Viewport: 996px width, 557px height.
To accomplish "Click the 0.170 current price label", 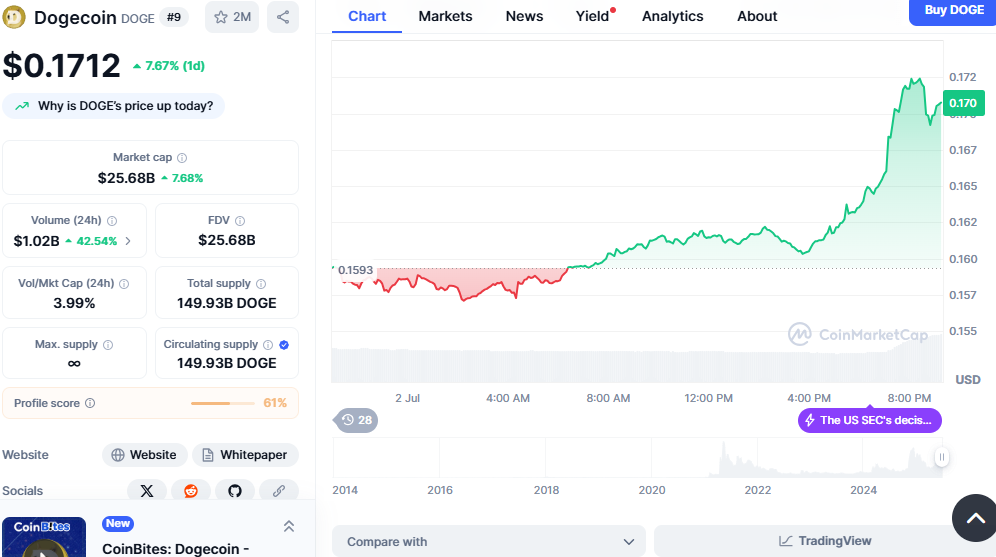I will [x=964, y=103].
